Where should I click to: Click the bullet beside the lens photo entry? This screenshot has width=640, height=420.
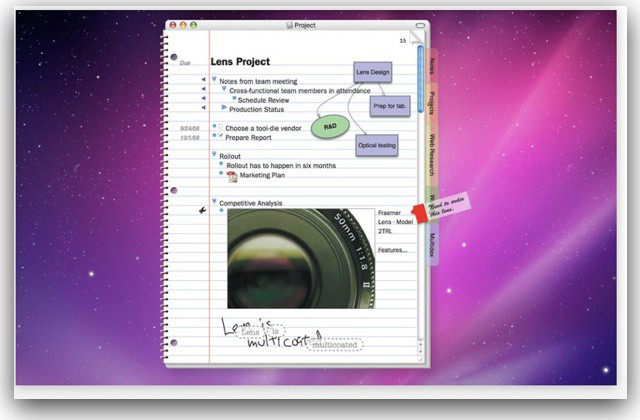221,211
